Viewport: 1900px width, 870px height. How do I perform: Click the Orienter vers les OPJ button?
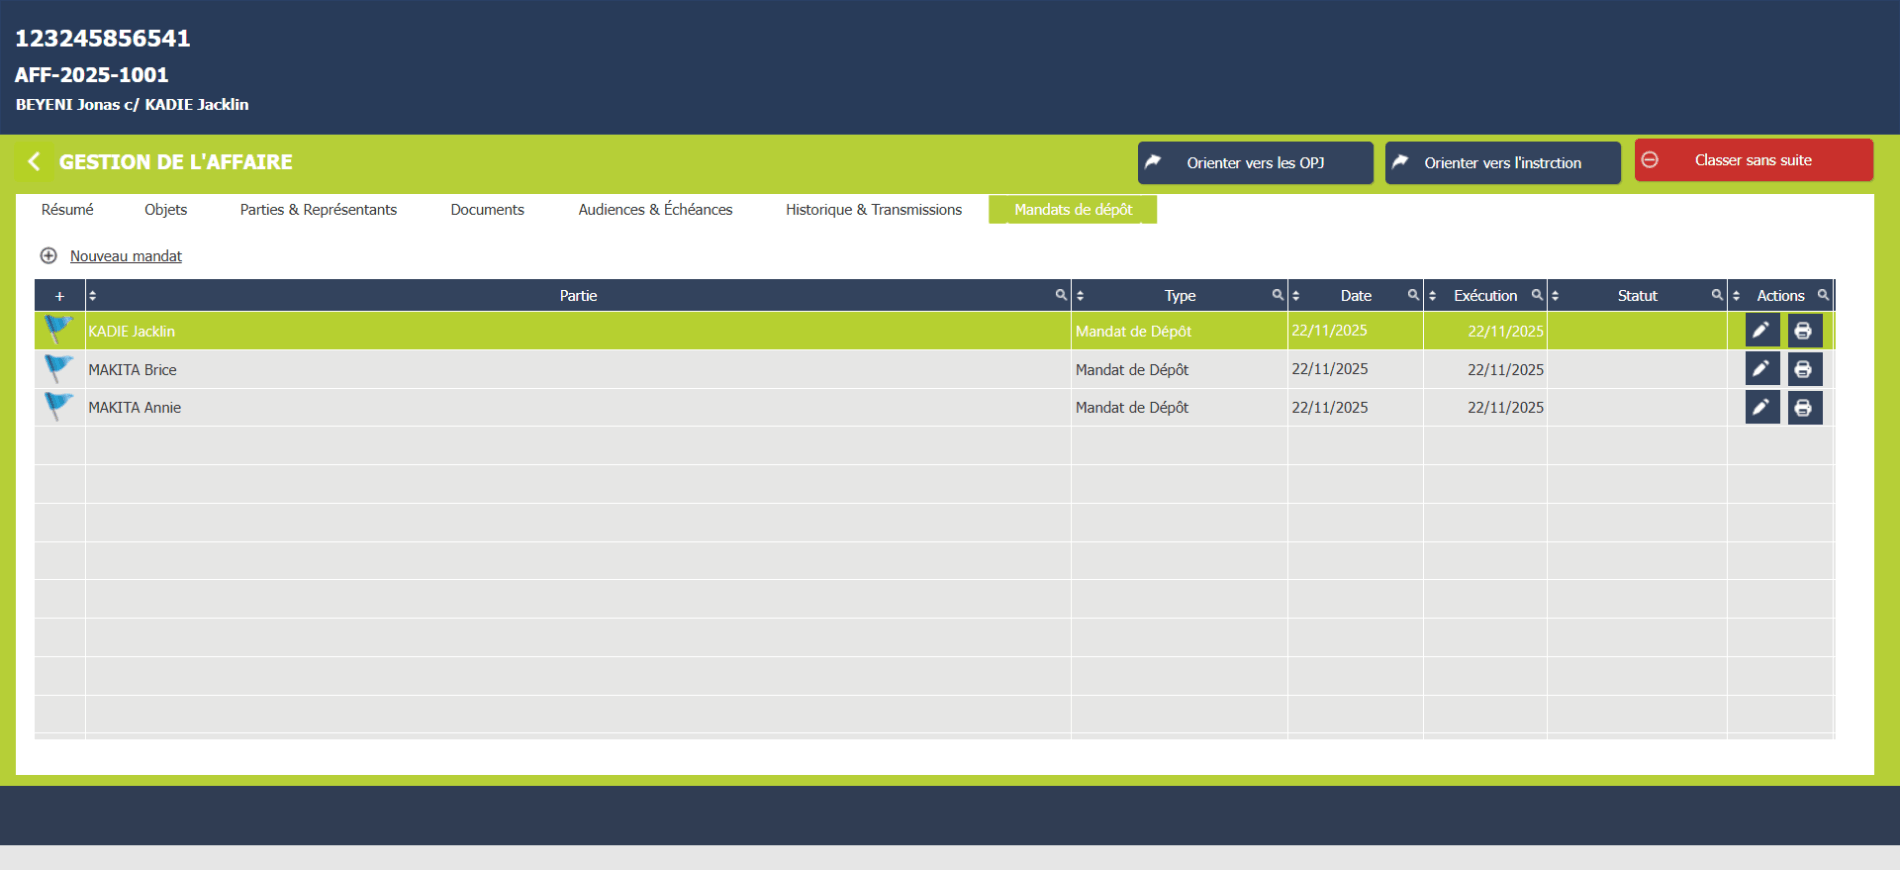point(1255,163)
